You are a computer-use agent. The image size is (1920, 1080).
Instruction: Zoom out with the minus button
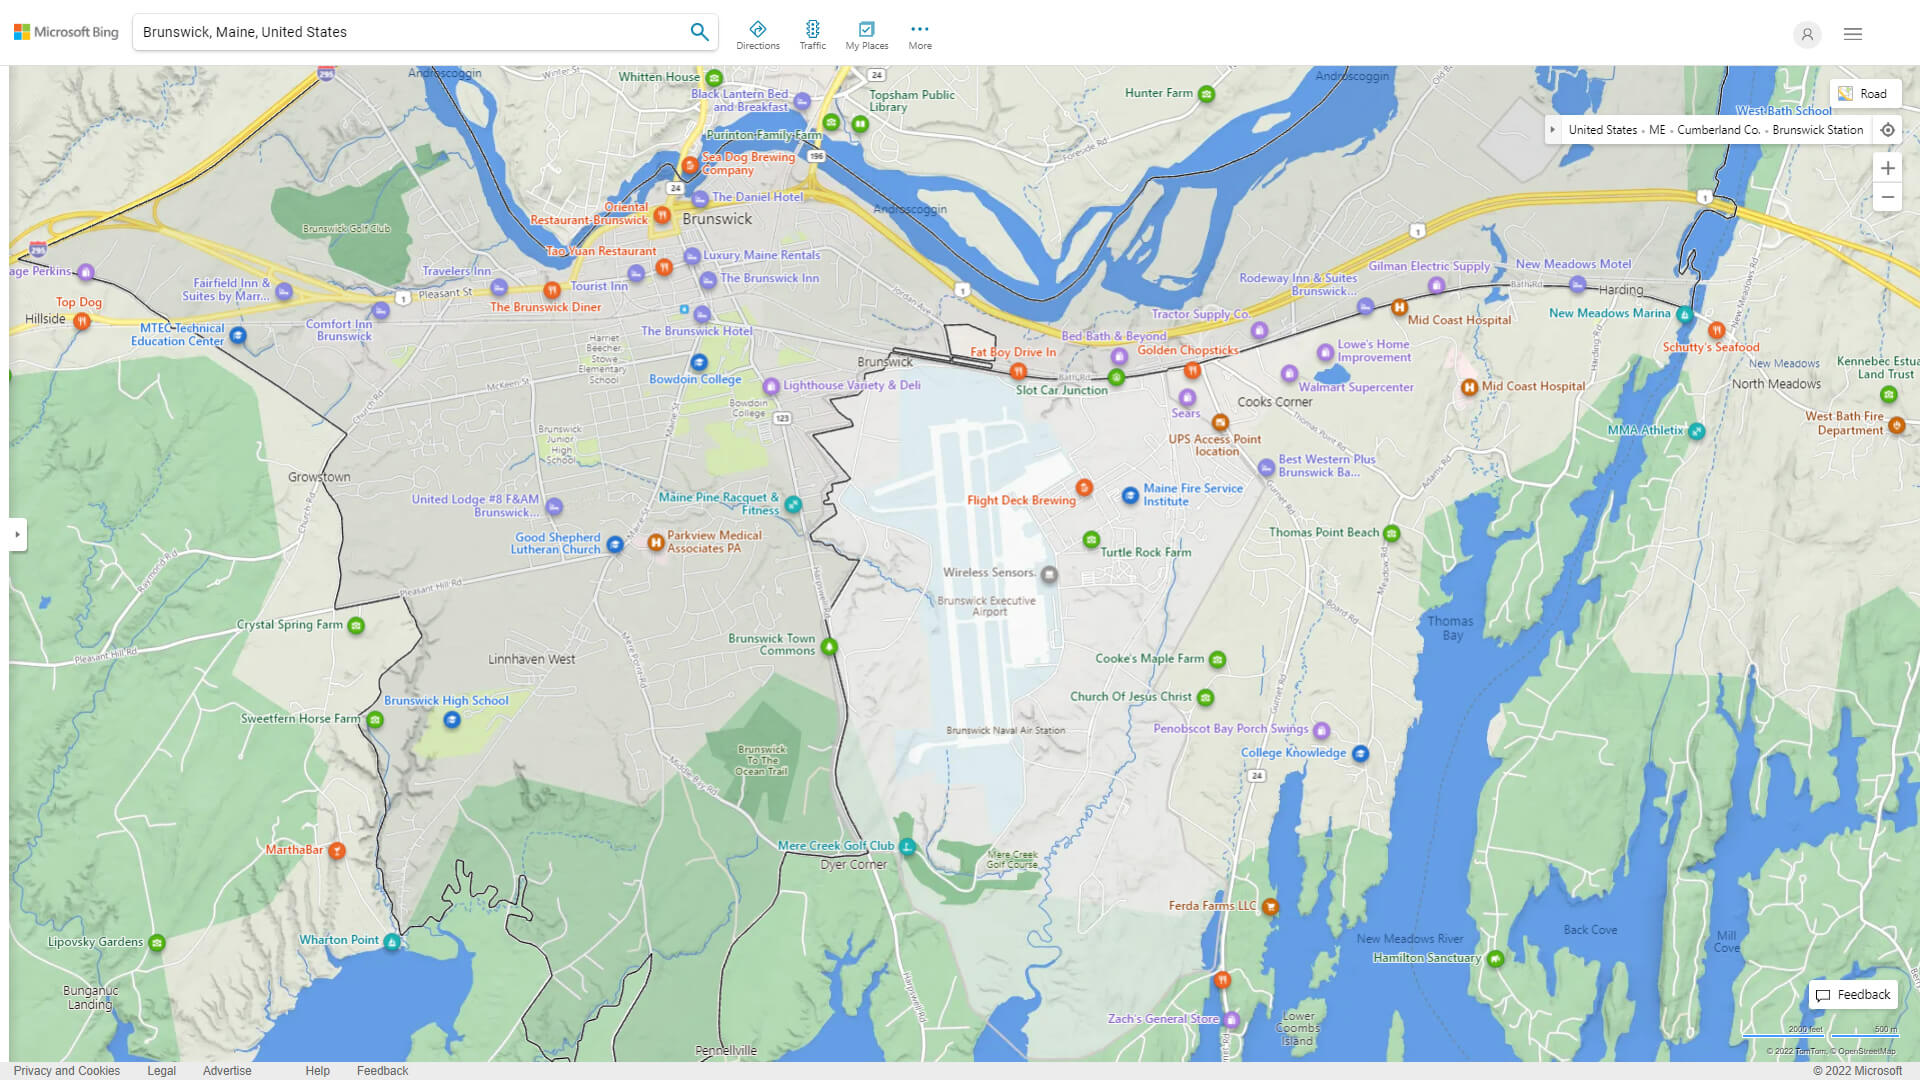[1887, 197]
